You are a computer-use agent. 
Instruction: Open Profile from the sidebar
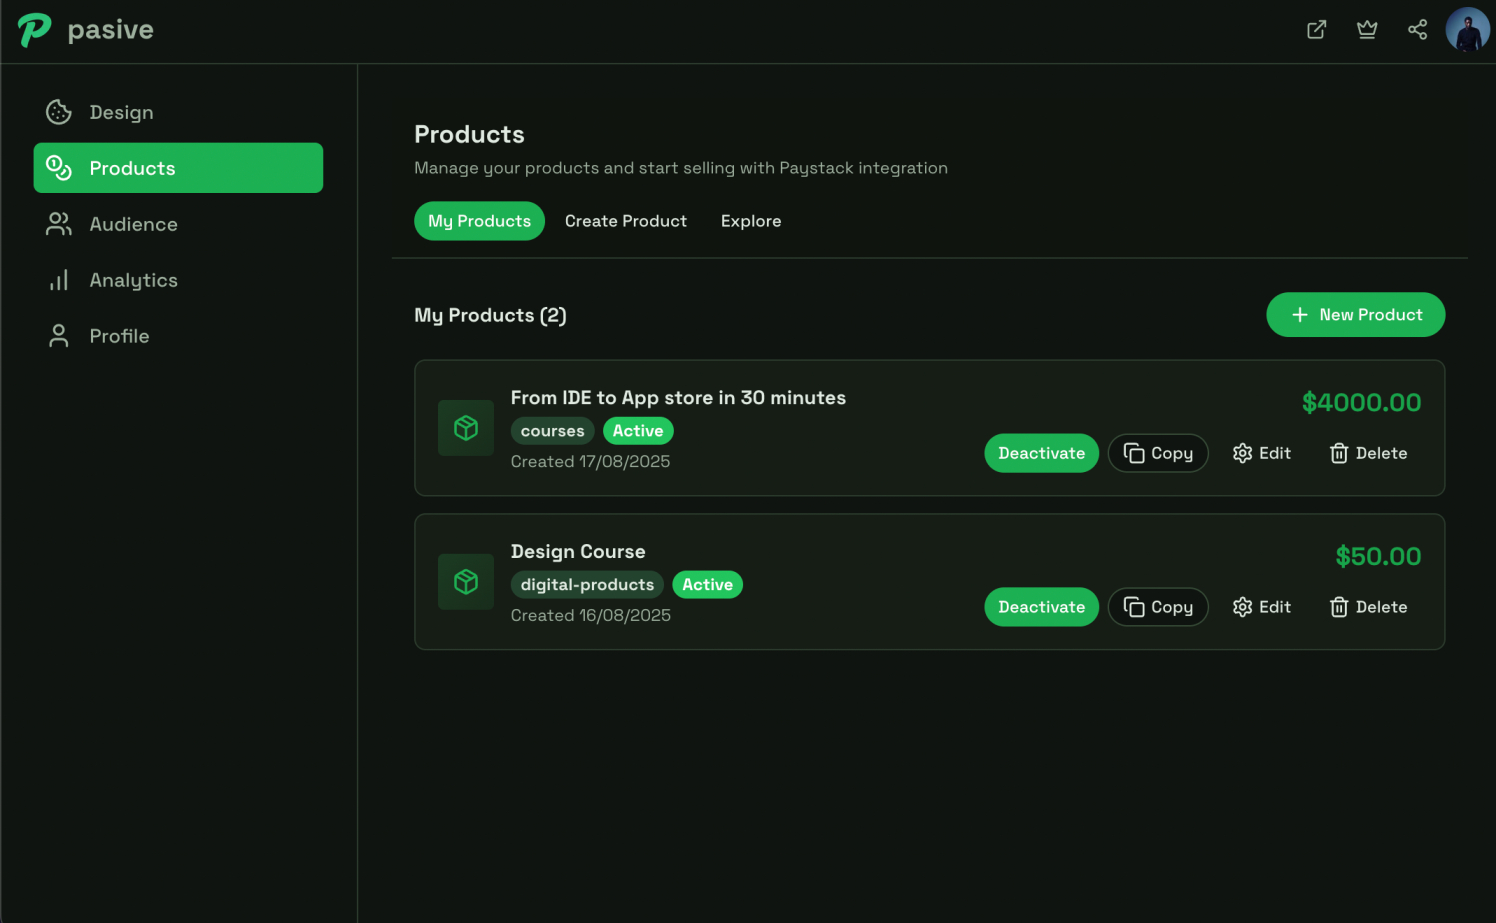[178, 336]
